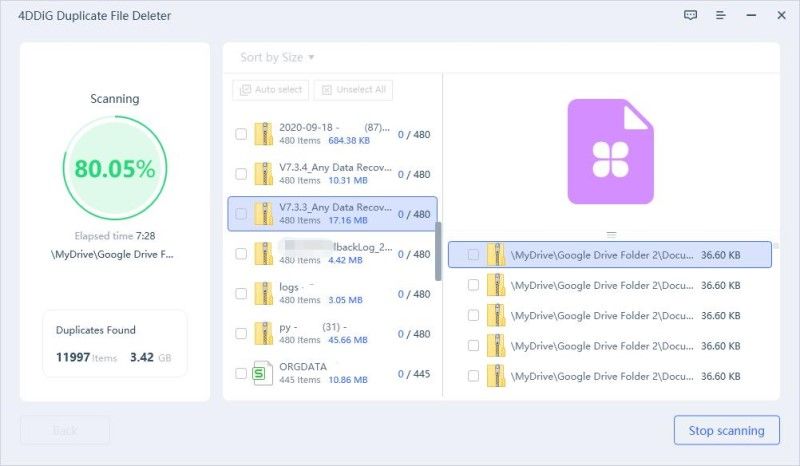Click the duplicate list vertical scrollbar
This screenshot has height=466, width=800.
tap(437, 250)
